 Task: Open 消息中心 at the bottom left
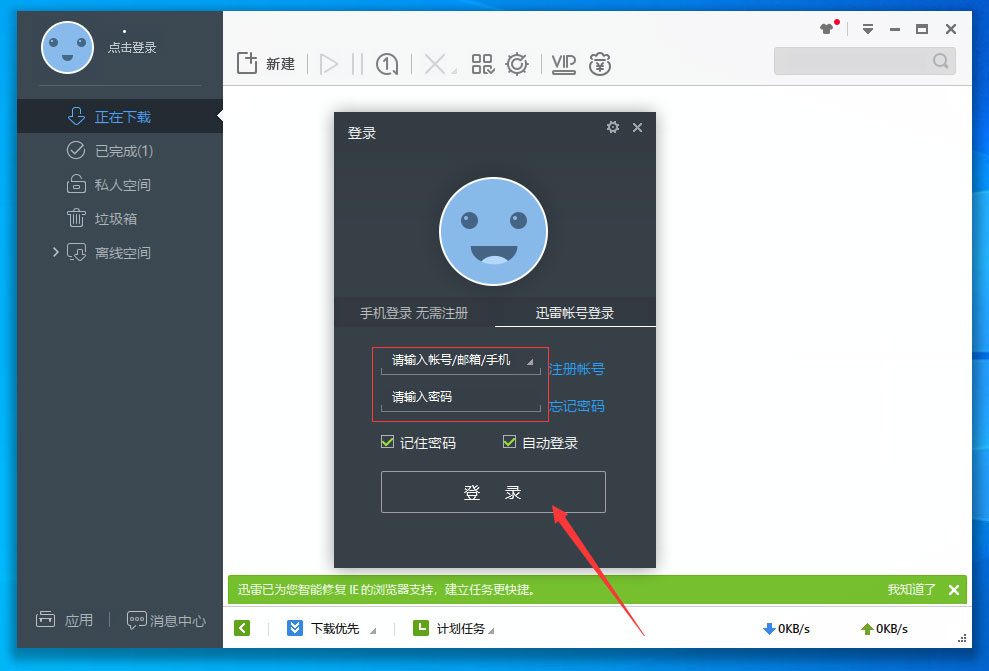click(166, 620)
